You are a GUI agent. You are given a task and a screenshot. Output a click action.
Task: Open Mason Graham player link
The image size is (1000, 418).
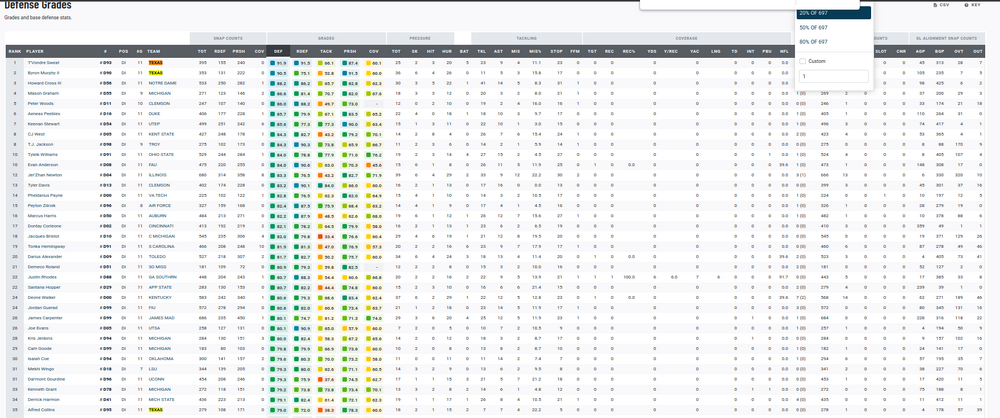coord(41,93)
